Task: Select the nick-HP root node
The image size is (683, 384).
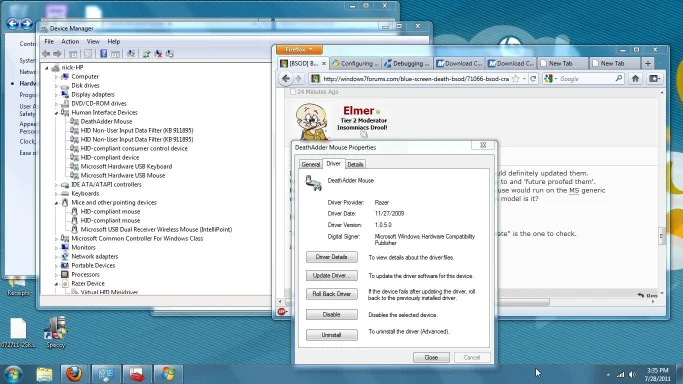Action: point(72,67)
